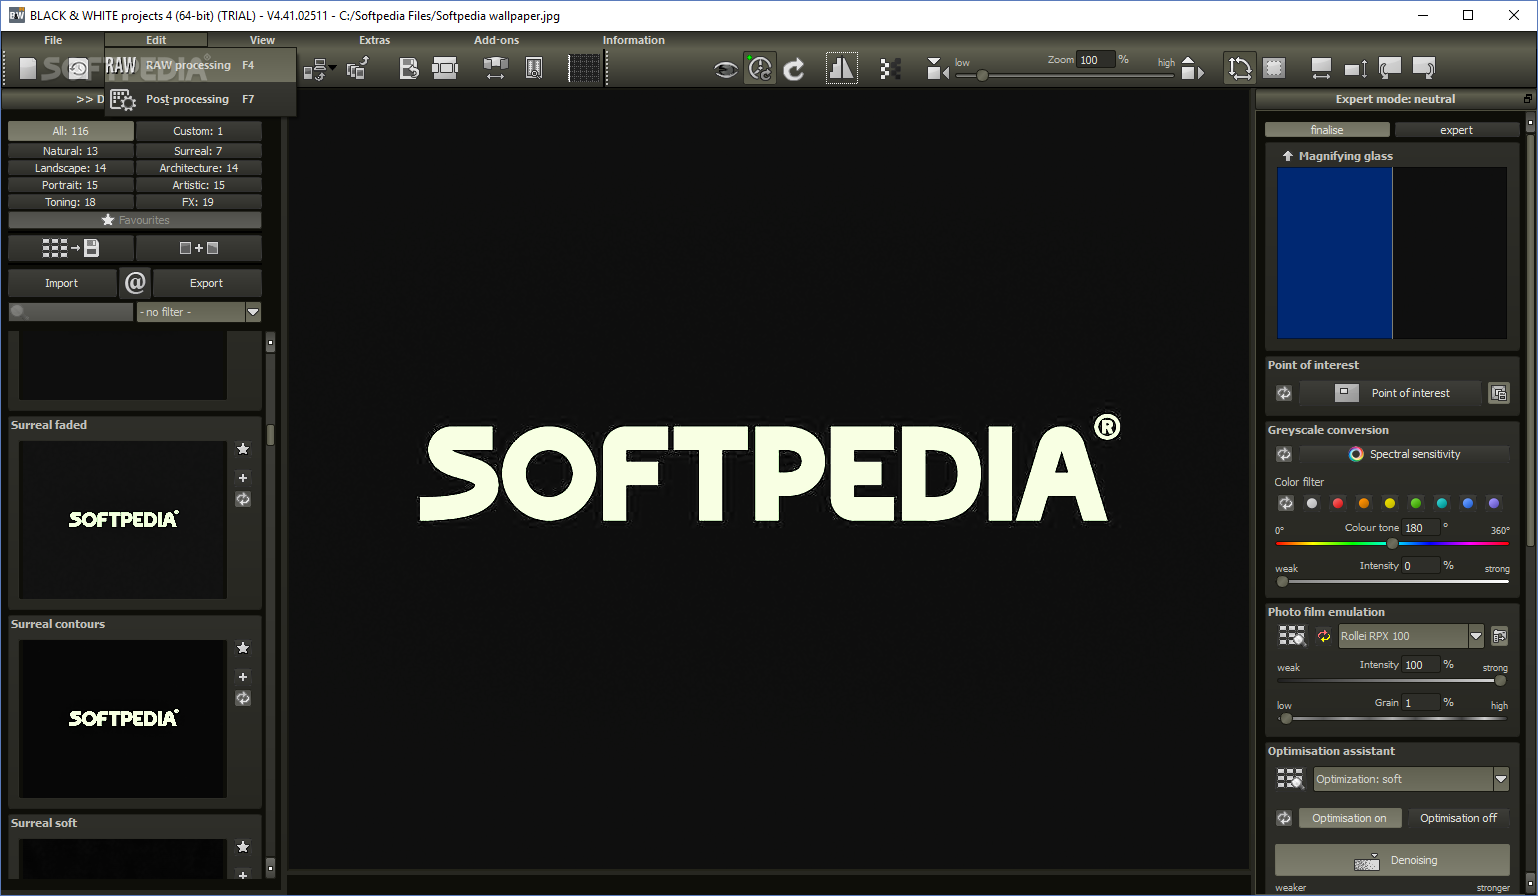Screen dimensions: 1538x896
Task: Click the save presets grid icon button
Action: click(71, 248)
